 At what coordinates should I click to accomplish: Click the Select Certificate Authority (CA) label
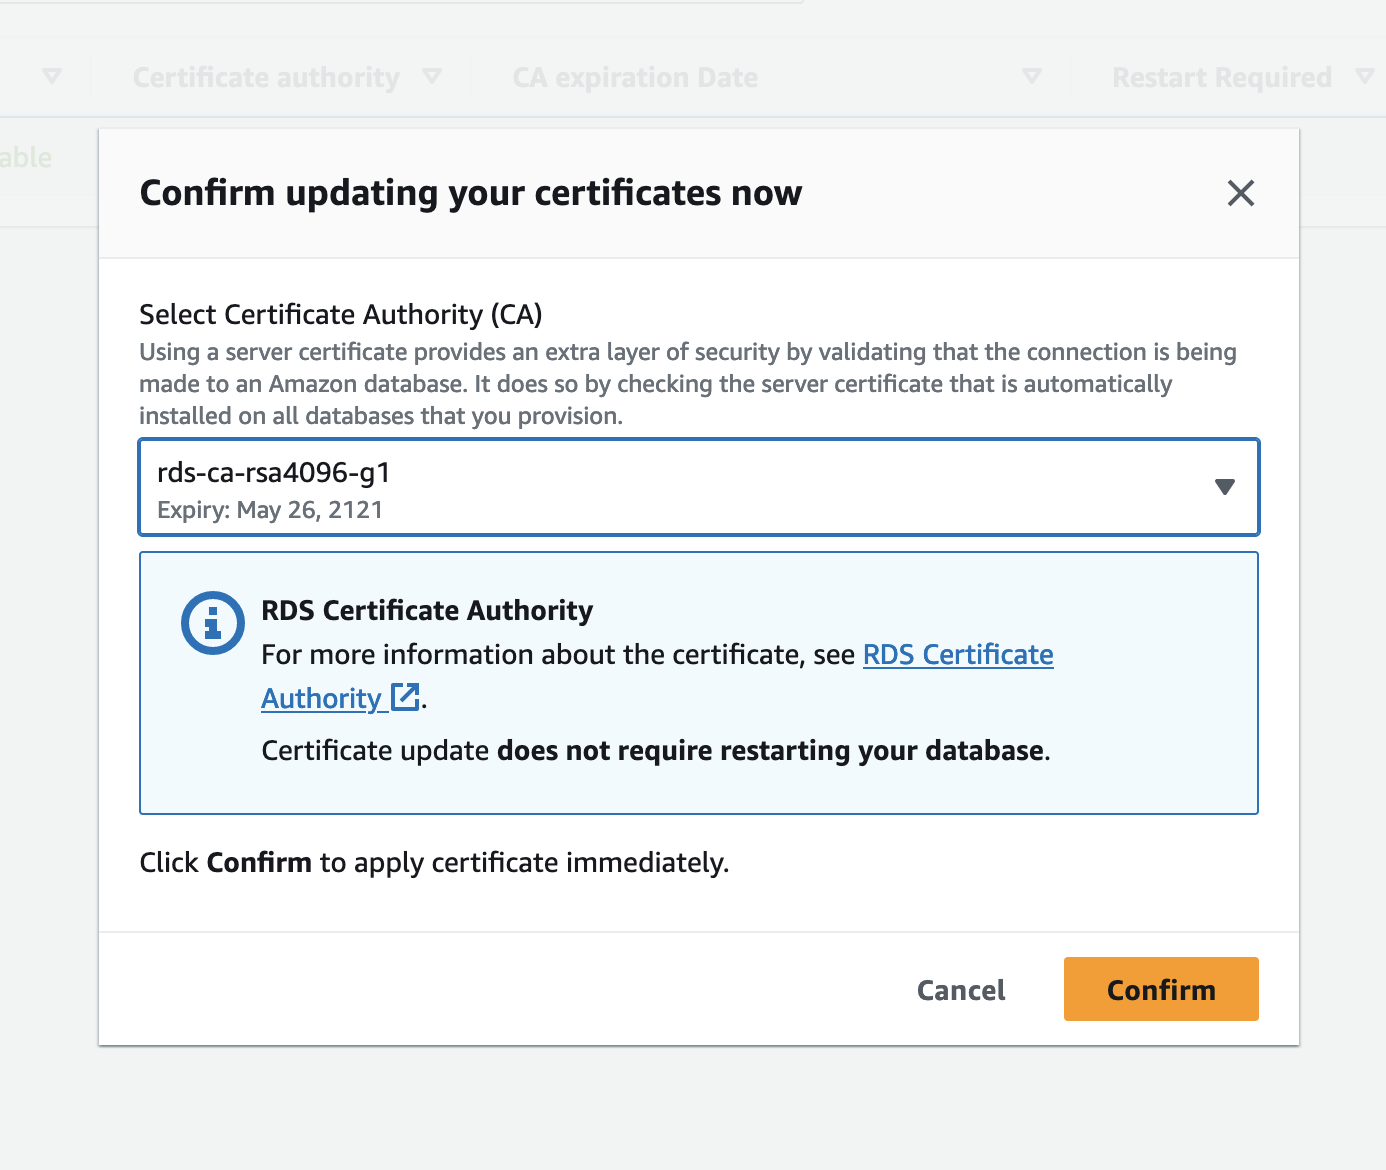[340, 315]
